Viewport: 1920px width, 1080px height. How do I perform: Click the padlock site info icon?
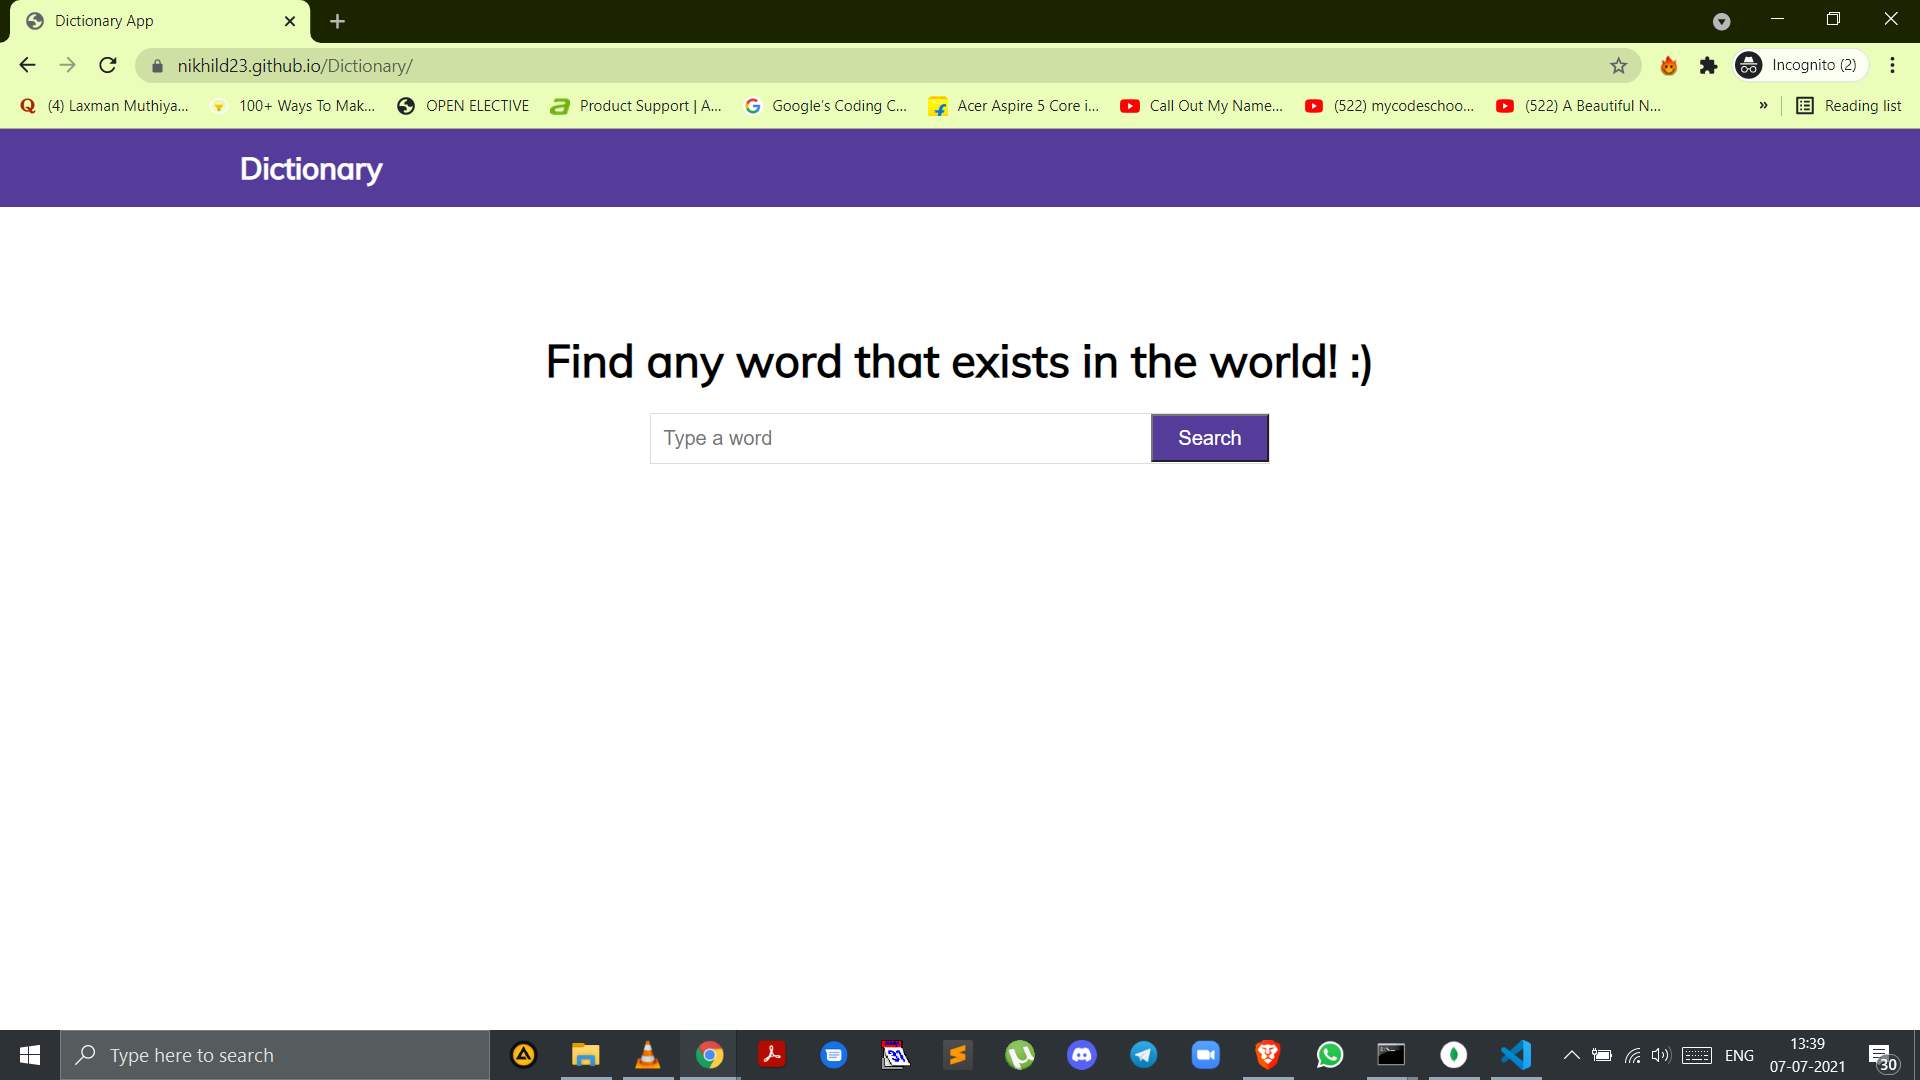tap(157, 66)
